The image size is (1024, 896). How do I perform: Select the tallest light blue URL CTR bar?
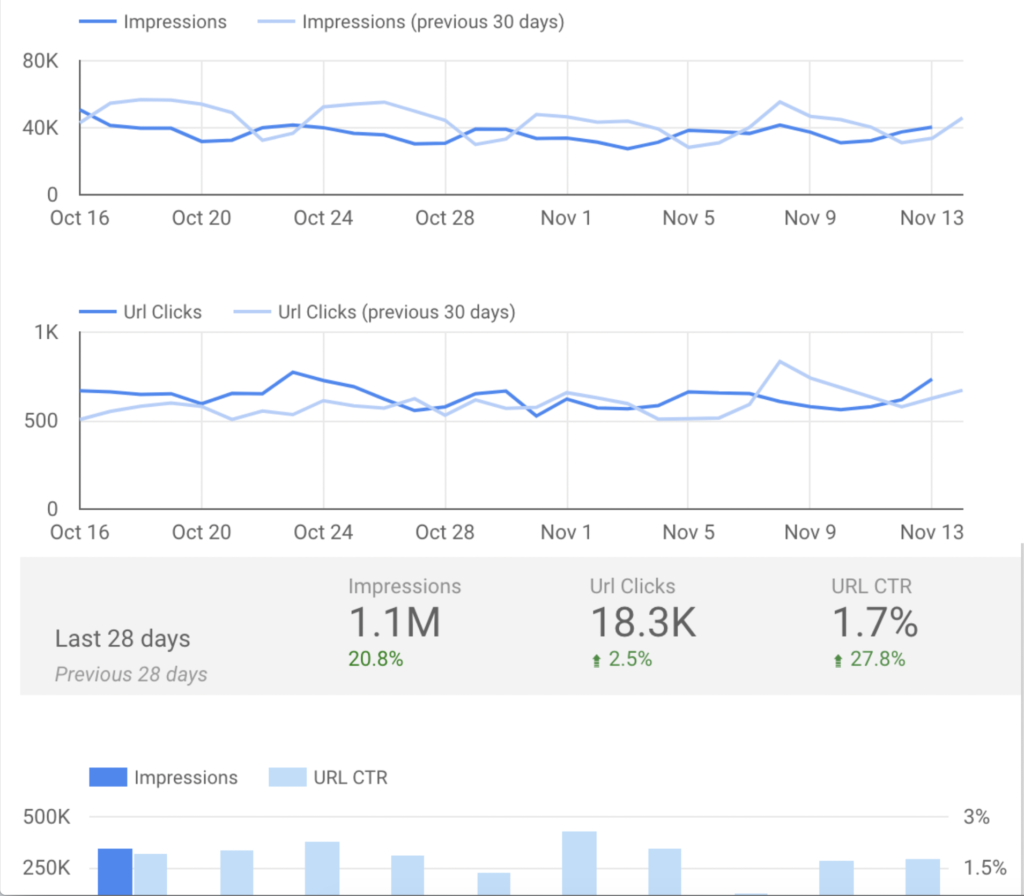(x=579, y=863)
